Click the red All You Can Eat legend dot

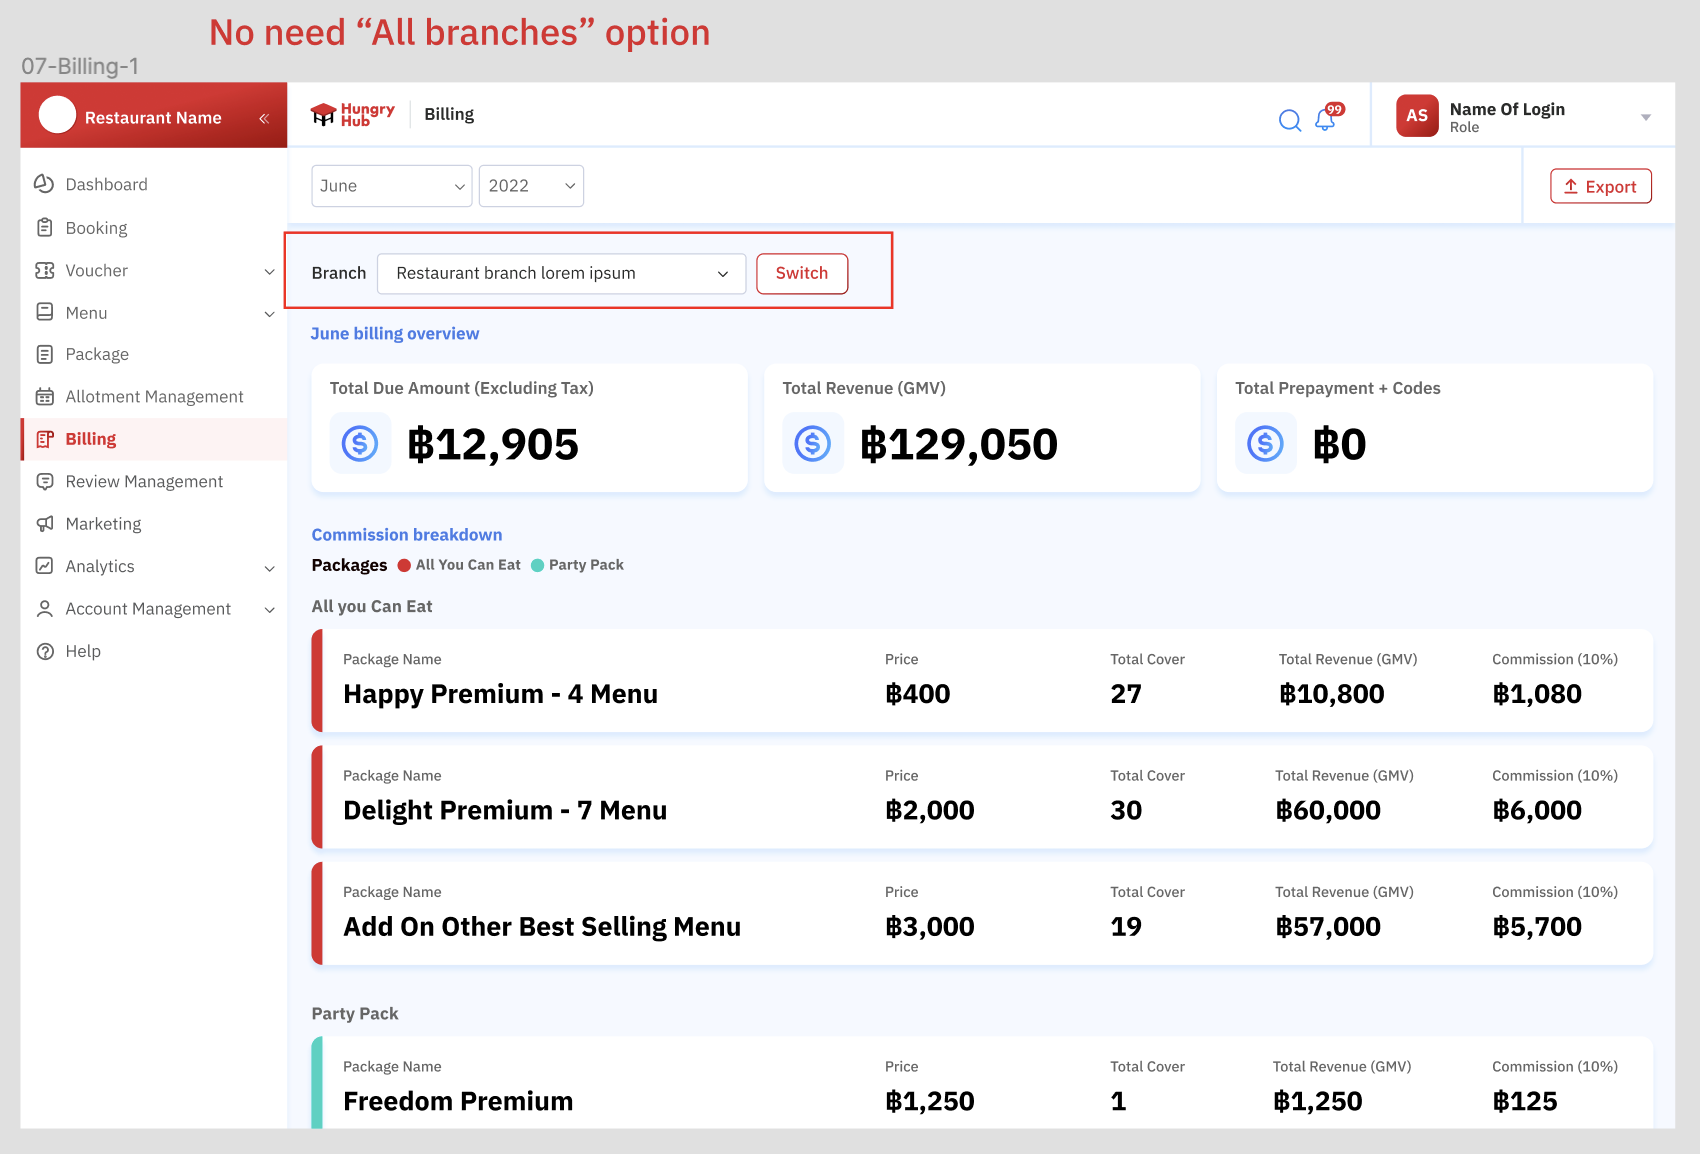404,565
